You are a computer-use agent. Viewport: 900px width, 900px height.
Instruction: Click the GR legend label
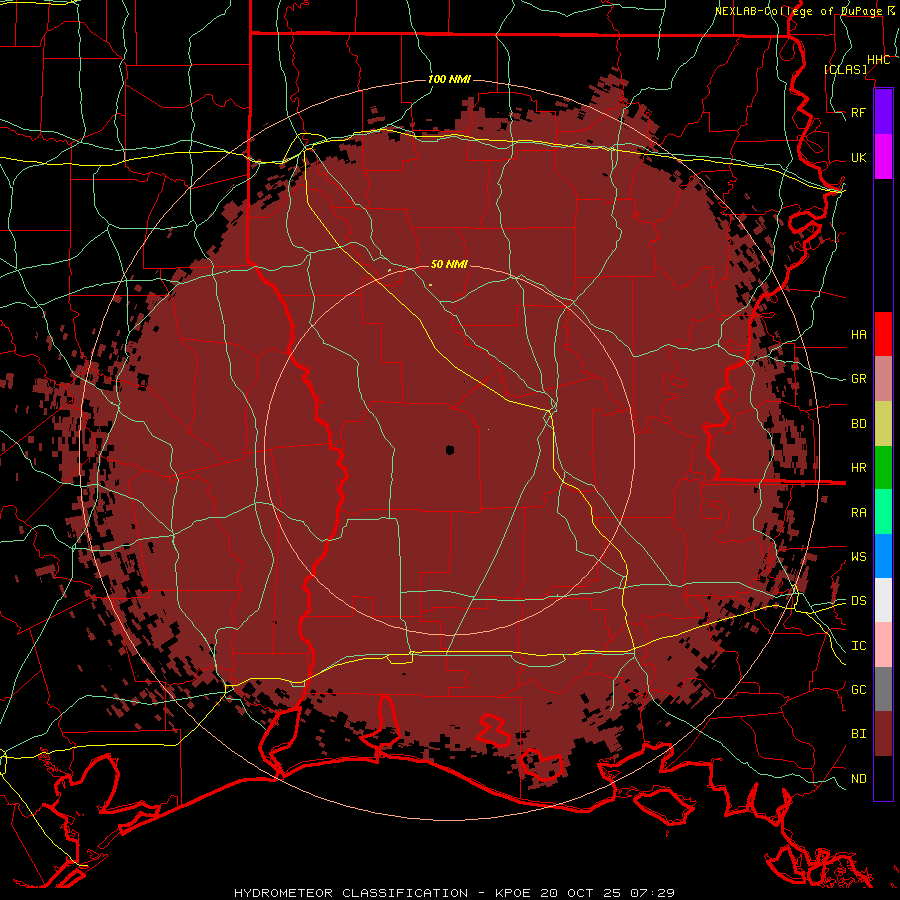[x=859, y=379]
